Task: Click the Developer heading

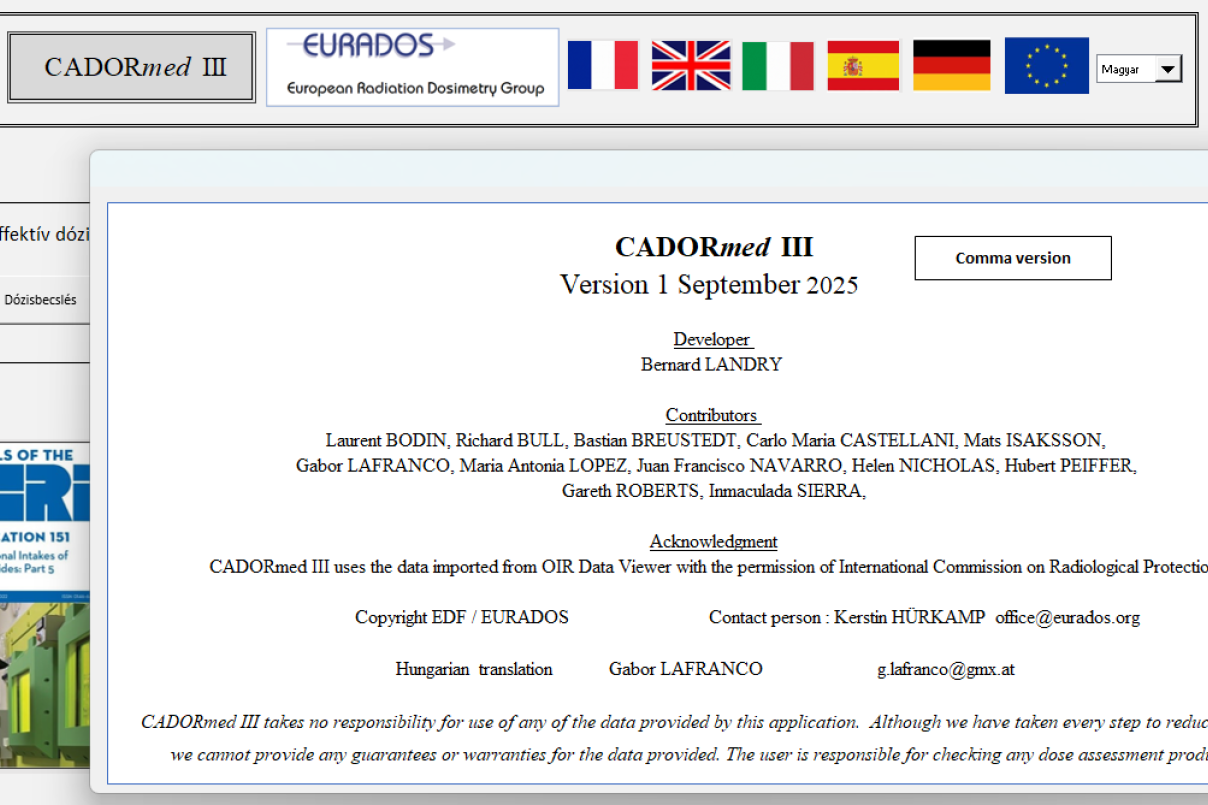Action: [712, 339]
